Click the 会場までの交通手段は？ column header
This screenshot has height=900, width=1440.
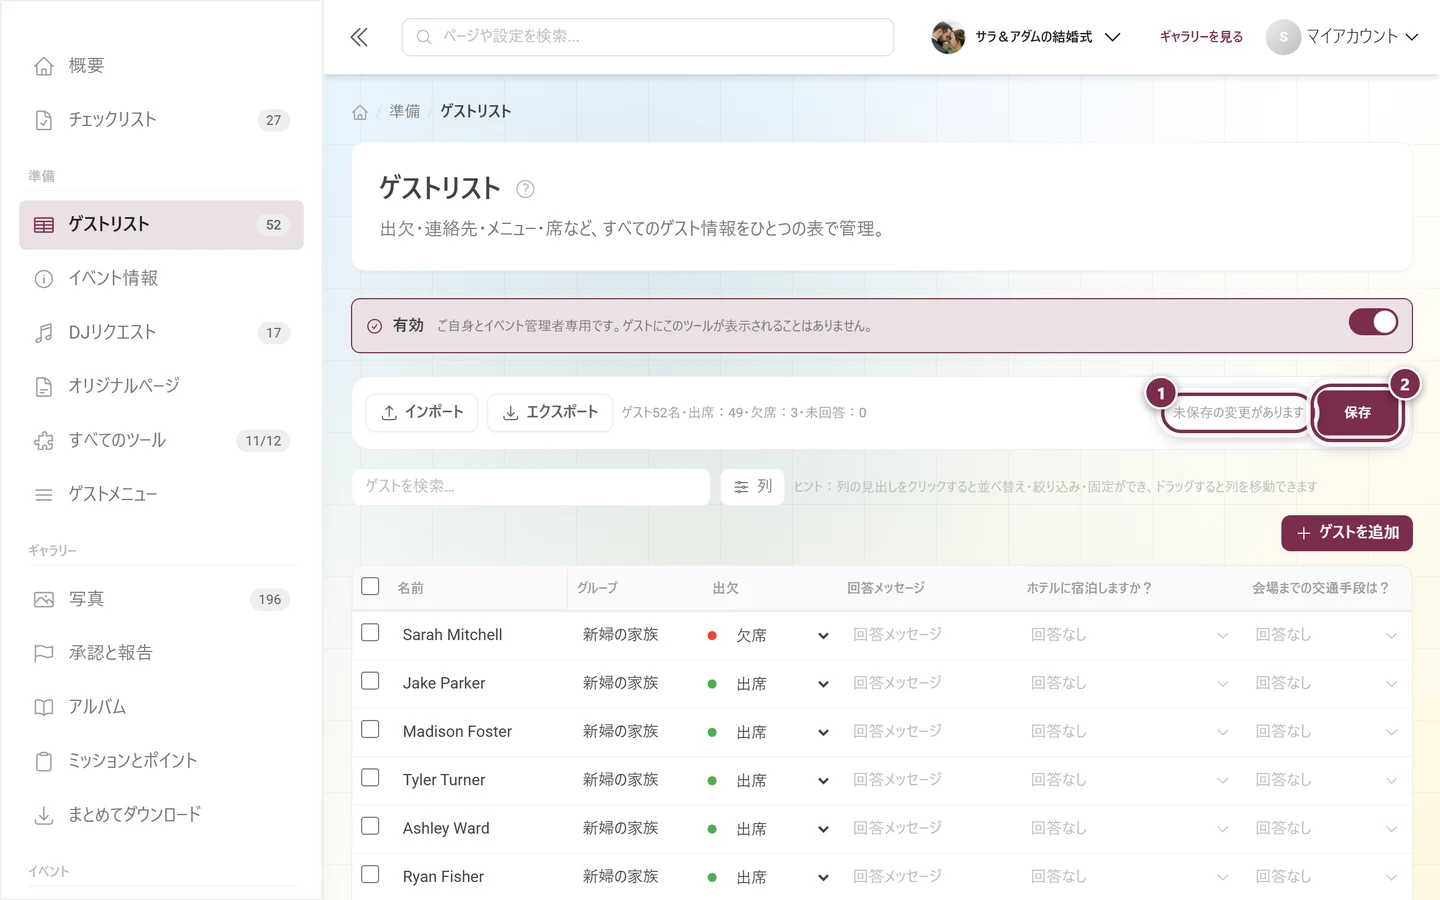coord(1320,588)
